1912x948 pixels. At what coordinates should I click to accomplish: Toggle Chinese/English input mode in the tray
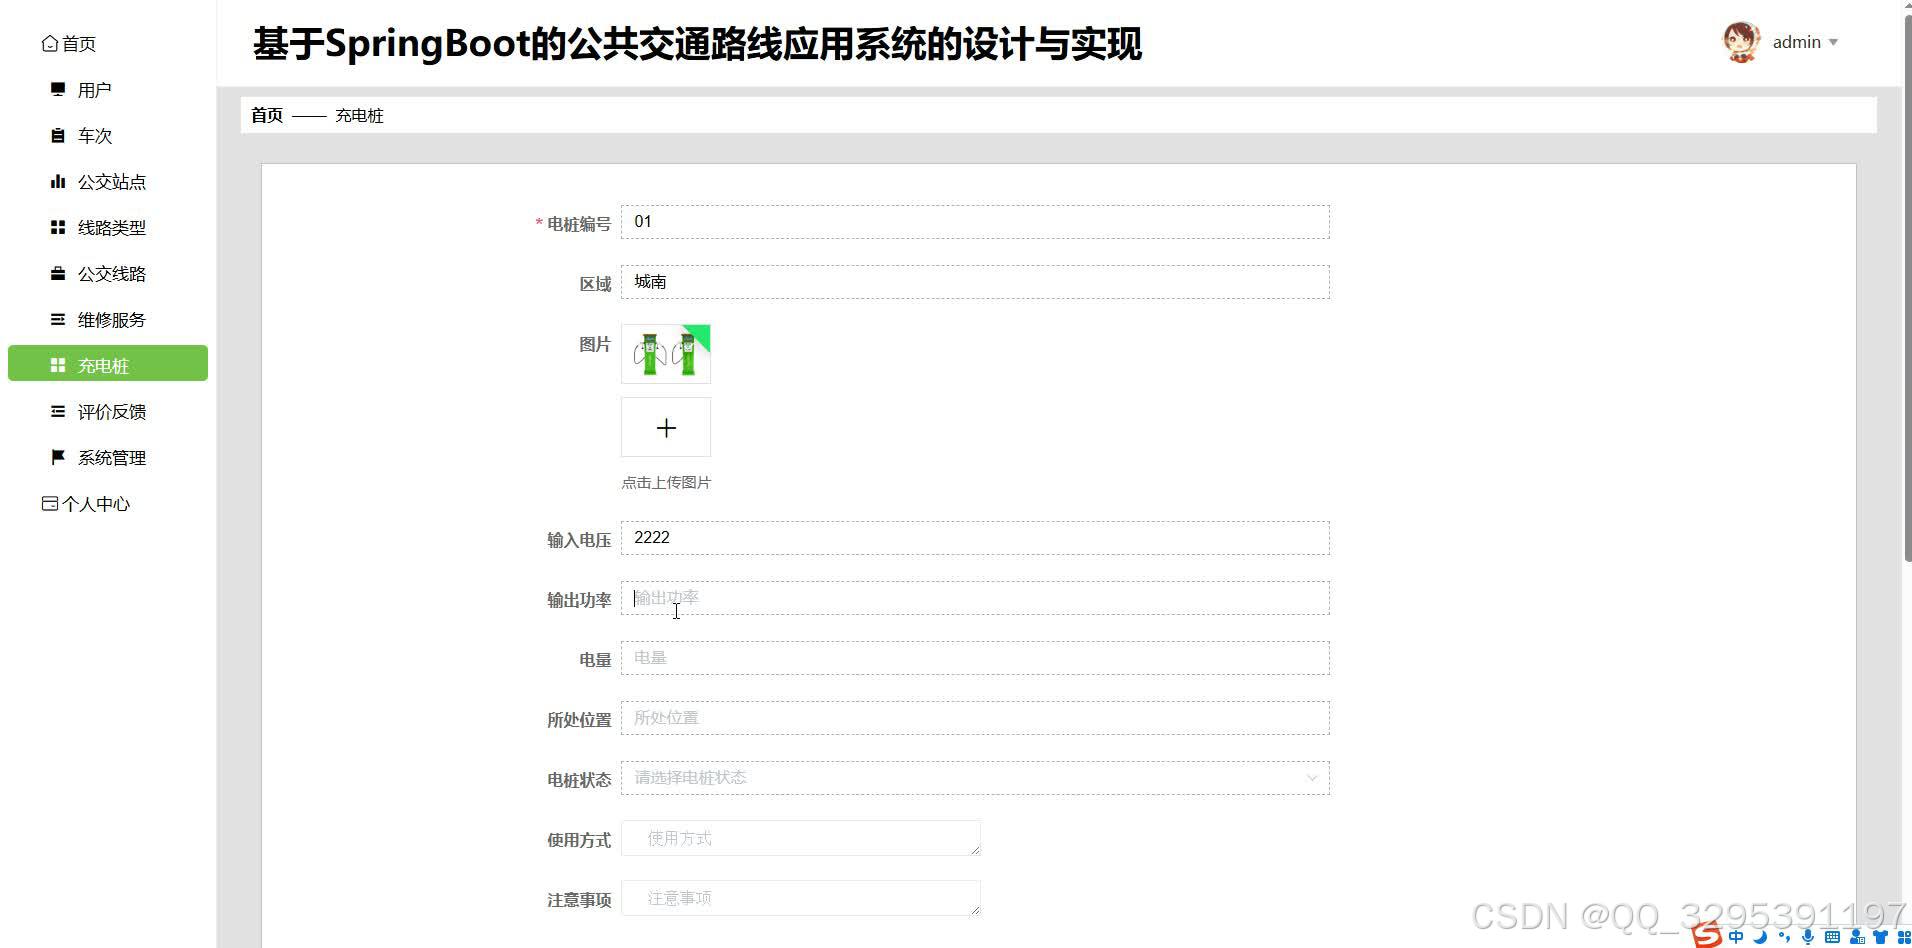[x=1737, y=937]
